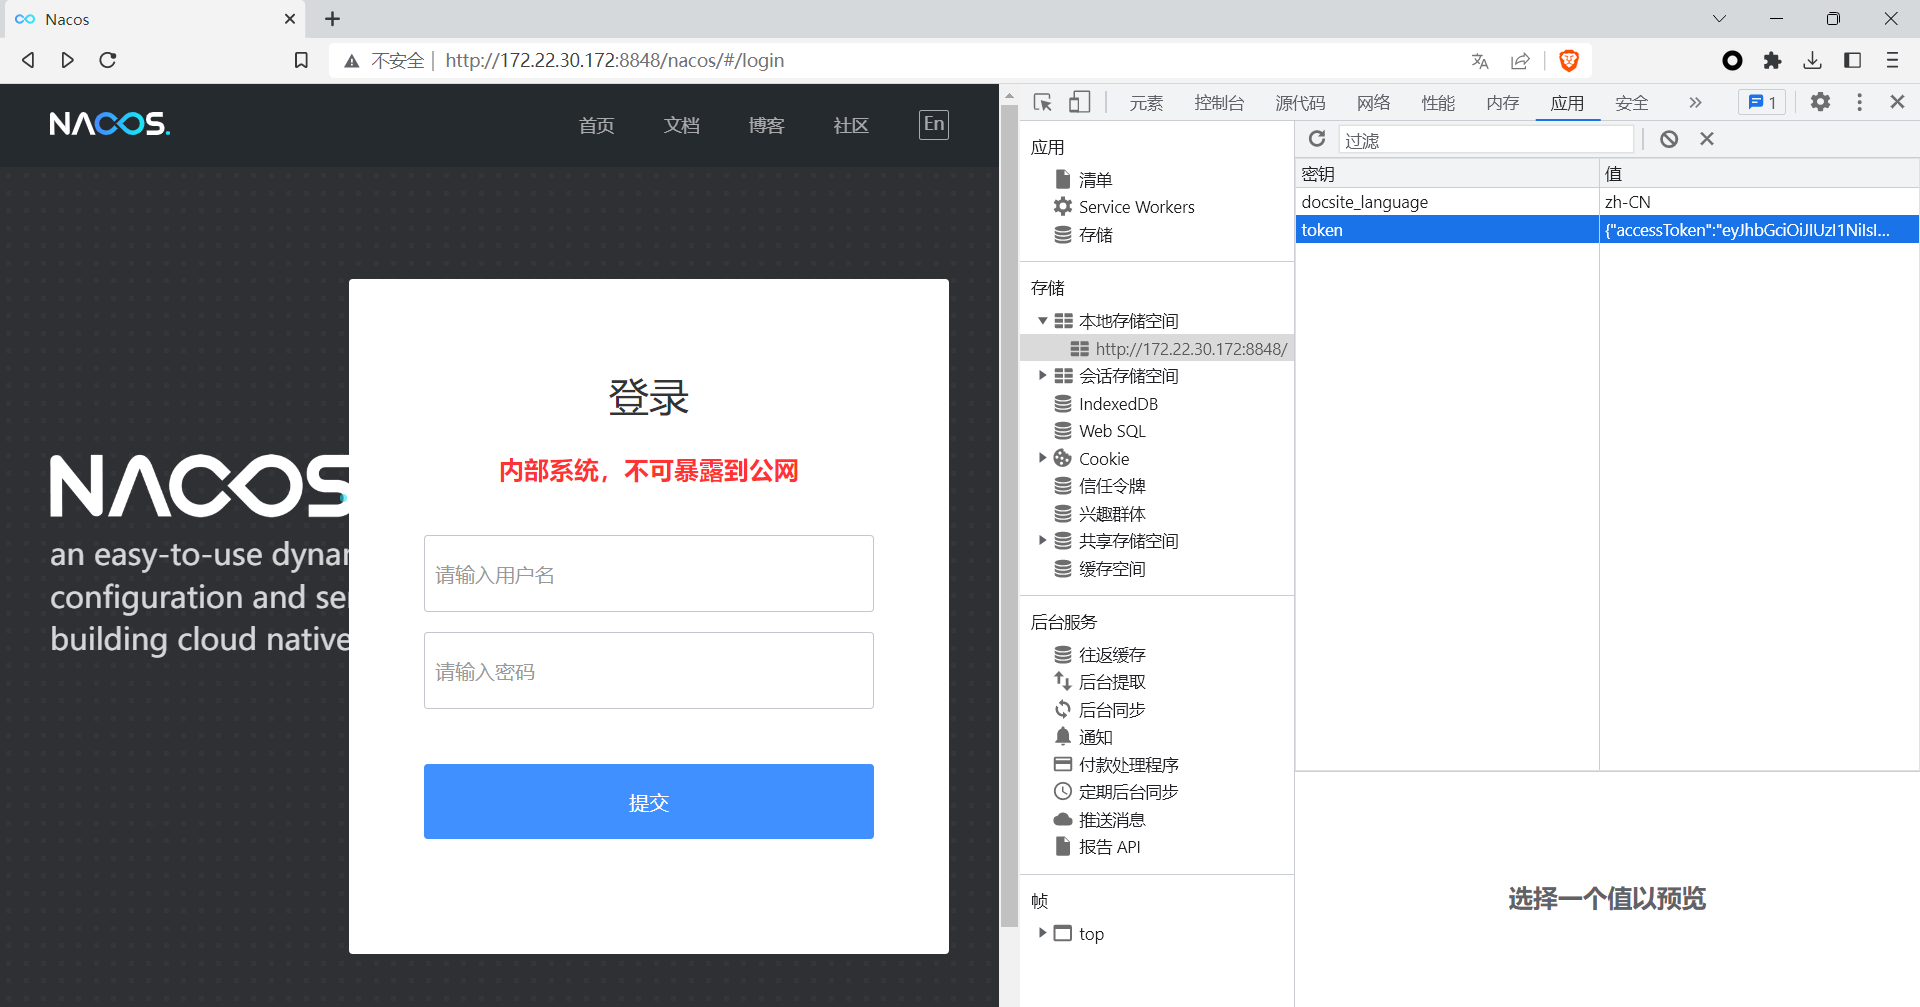This screenshot has width=1920, height=1007.
Task: Bookmark this page using bookmark icon
Action: pos(301,60)
